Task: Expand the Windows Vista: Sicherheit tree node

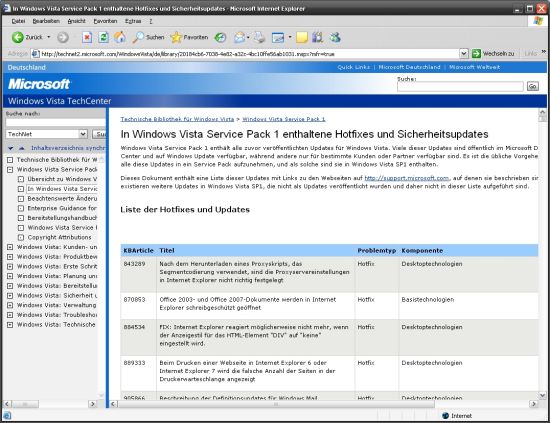Action: pyautogui.click(x=10, y=296)
